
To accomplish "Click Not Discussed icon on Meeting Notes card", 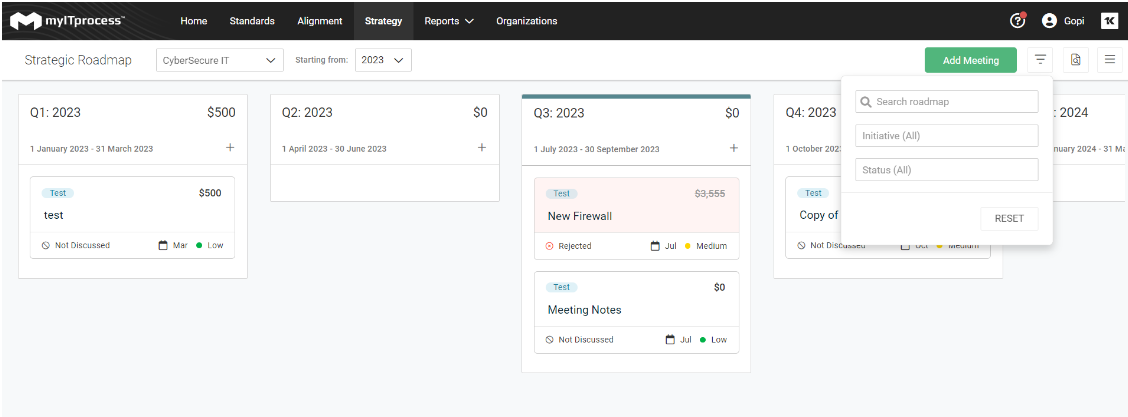I will (x=550, y=339).
